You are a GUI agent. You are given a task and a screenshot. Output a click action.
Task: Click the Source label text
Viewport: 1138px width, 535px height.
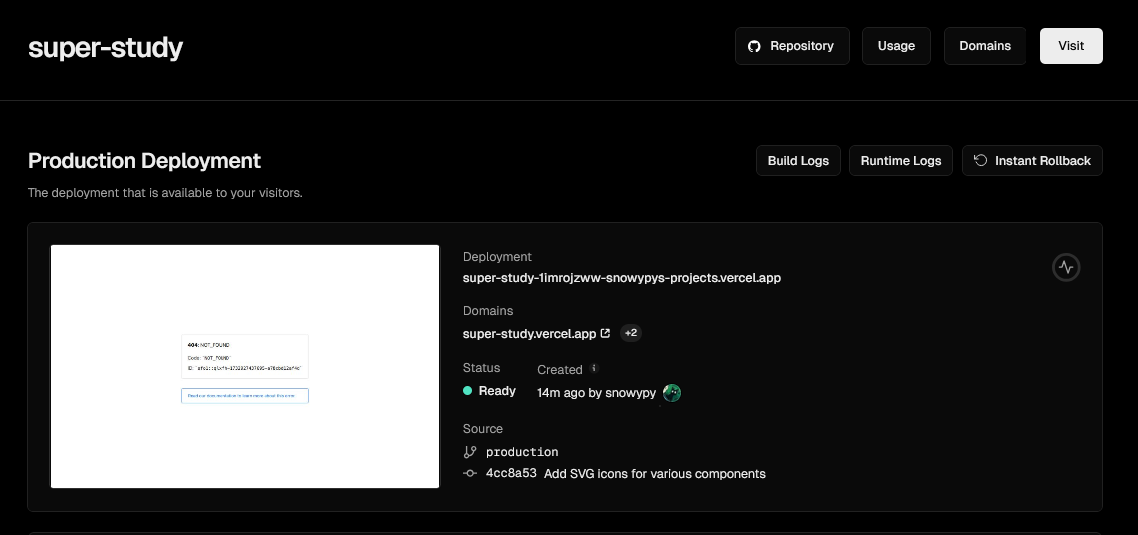(x=483, y=429)
